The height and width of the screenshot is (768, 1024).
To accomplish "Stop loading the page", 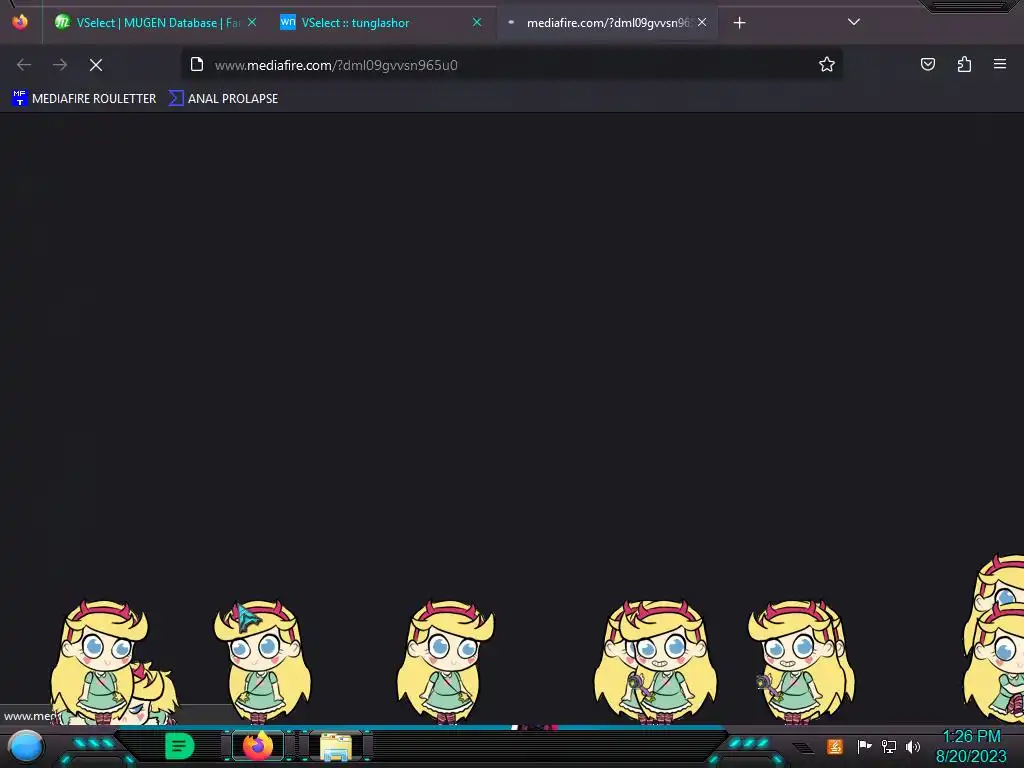I will point(96,65).
